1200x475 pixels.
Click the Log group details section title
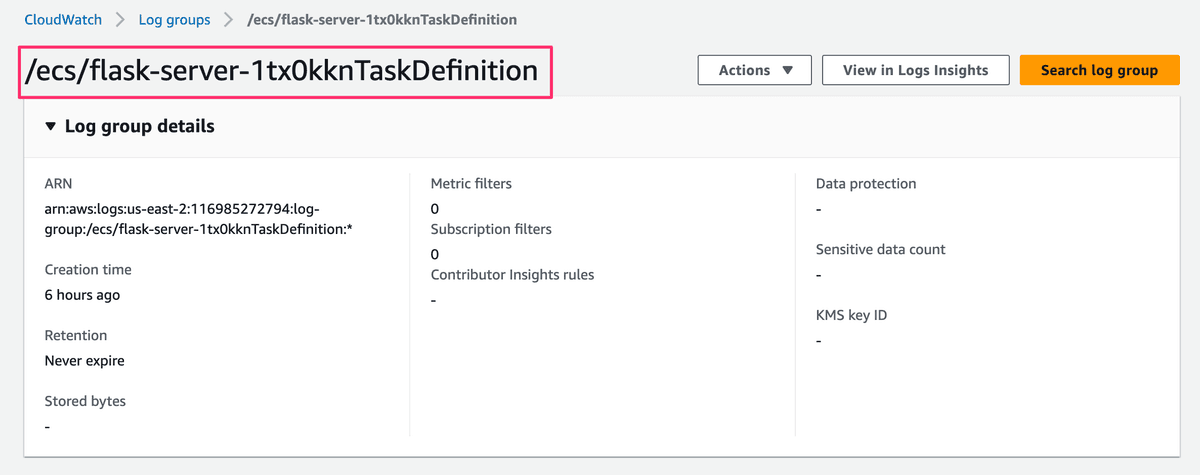(139, 127)
